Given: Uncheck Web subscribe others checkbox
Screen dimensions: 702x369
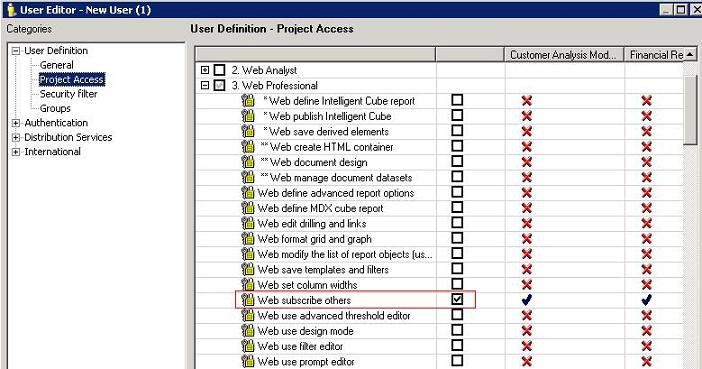Looking at the screenshot, I should tap(457, 299).
